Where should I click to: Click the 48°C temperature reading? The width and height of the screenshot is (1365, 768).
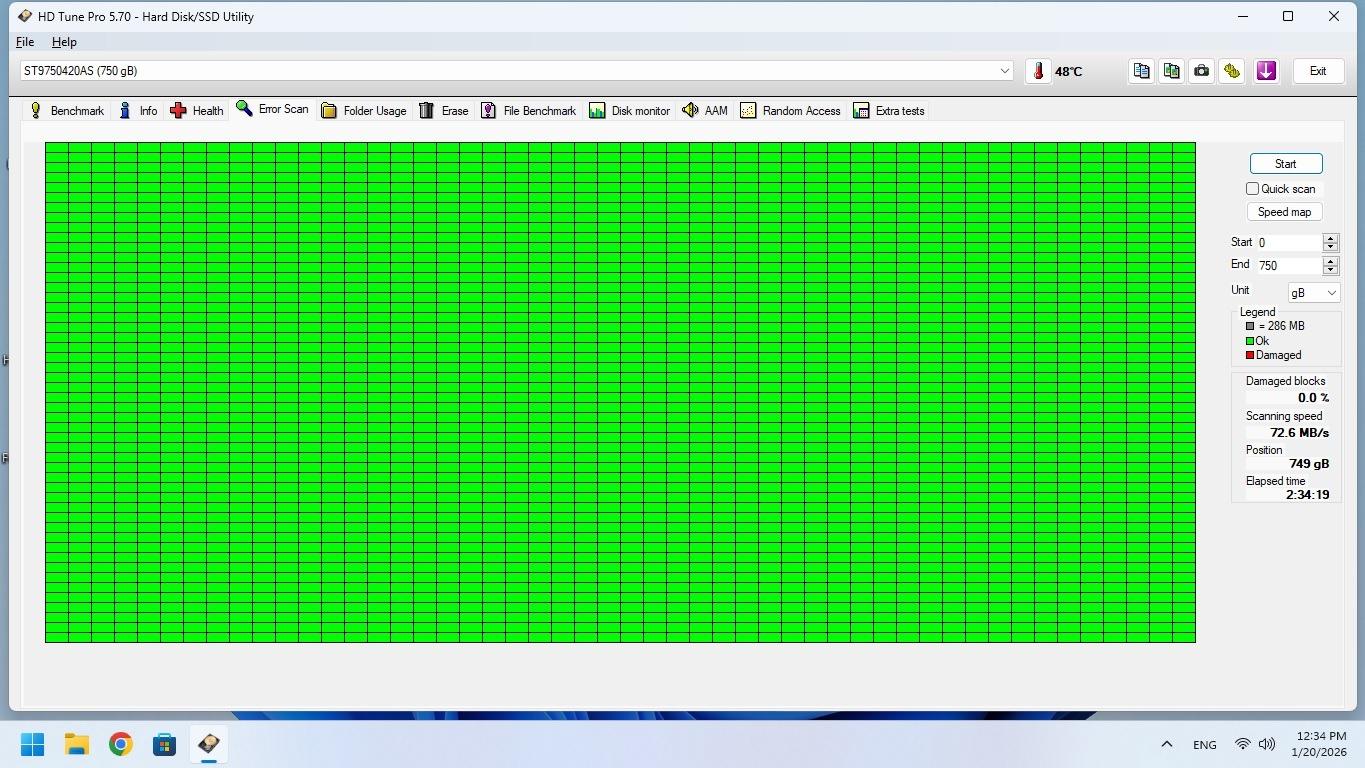pyautogui.click(x=1068, y=71)
